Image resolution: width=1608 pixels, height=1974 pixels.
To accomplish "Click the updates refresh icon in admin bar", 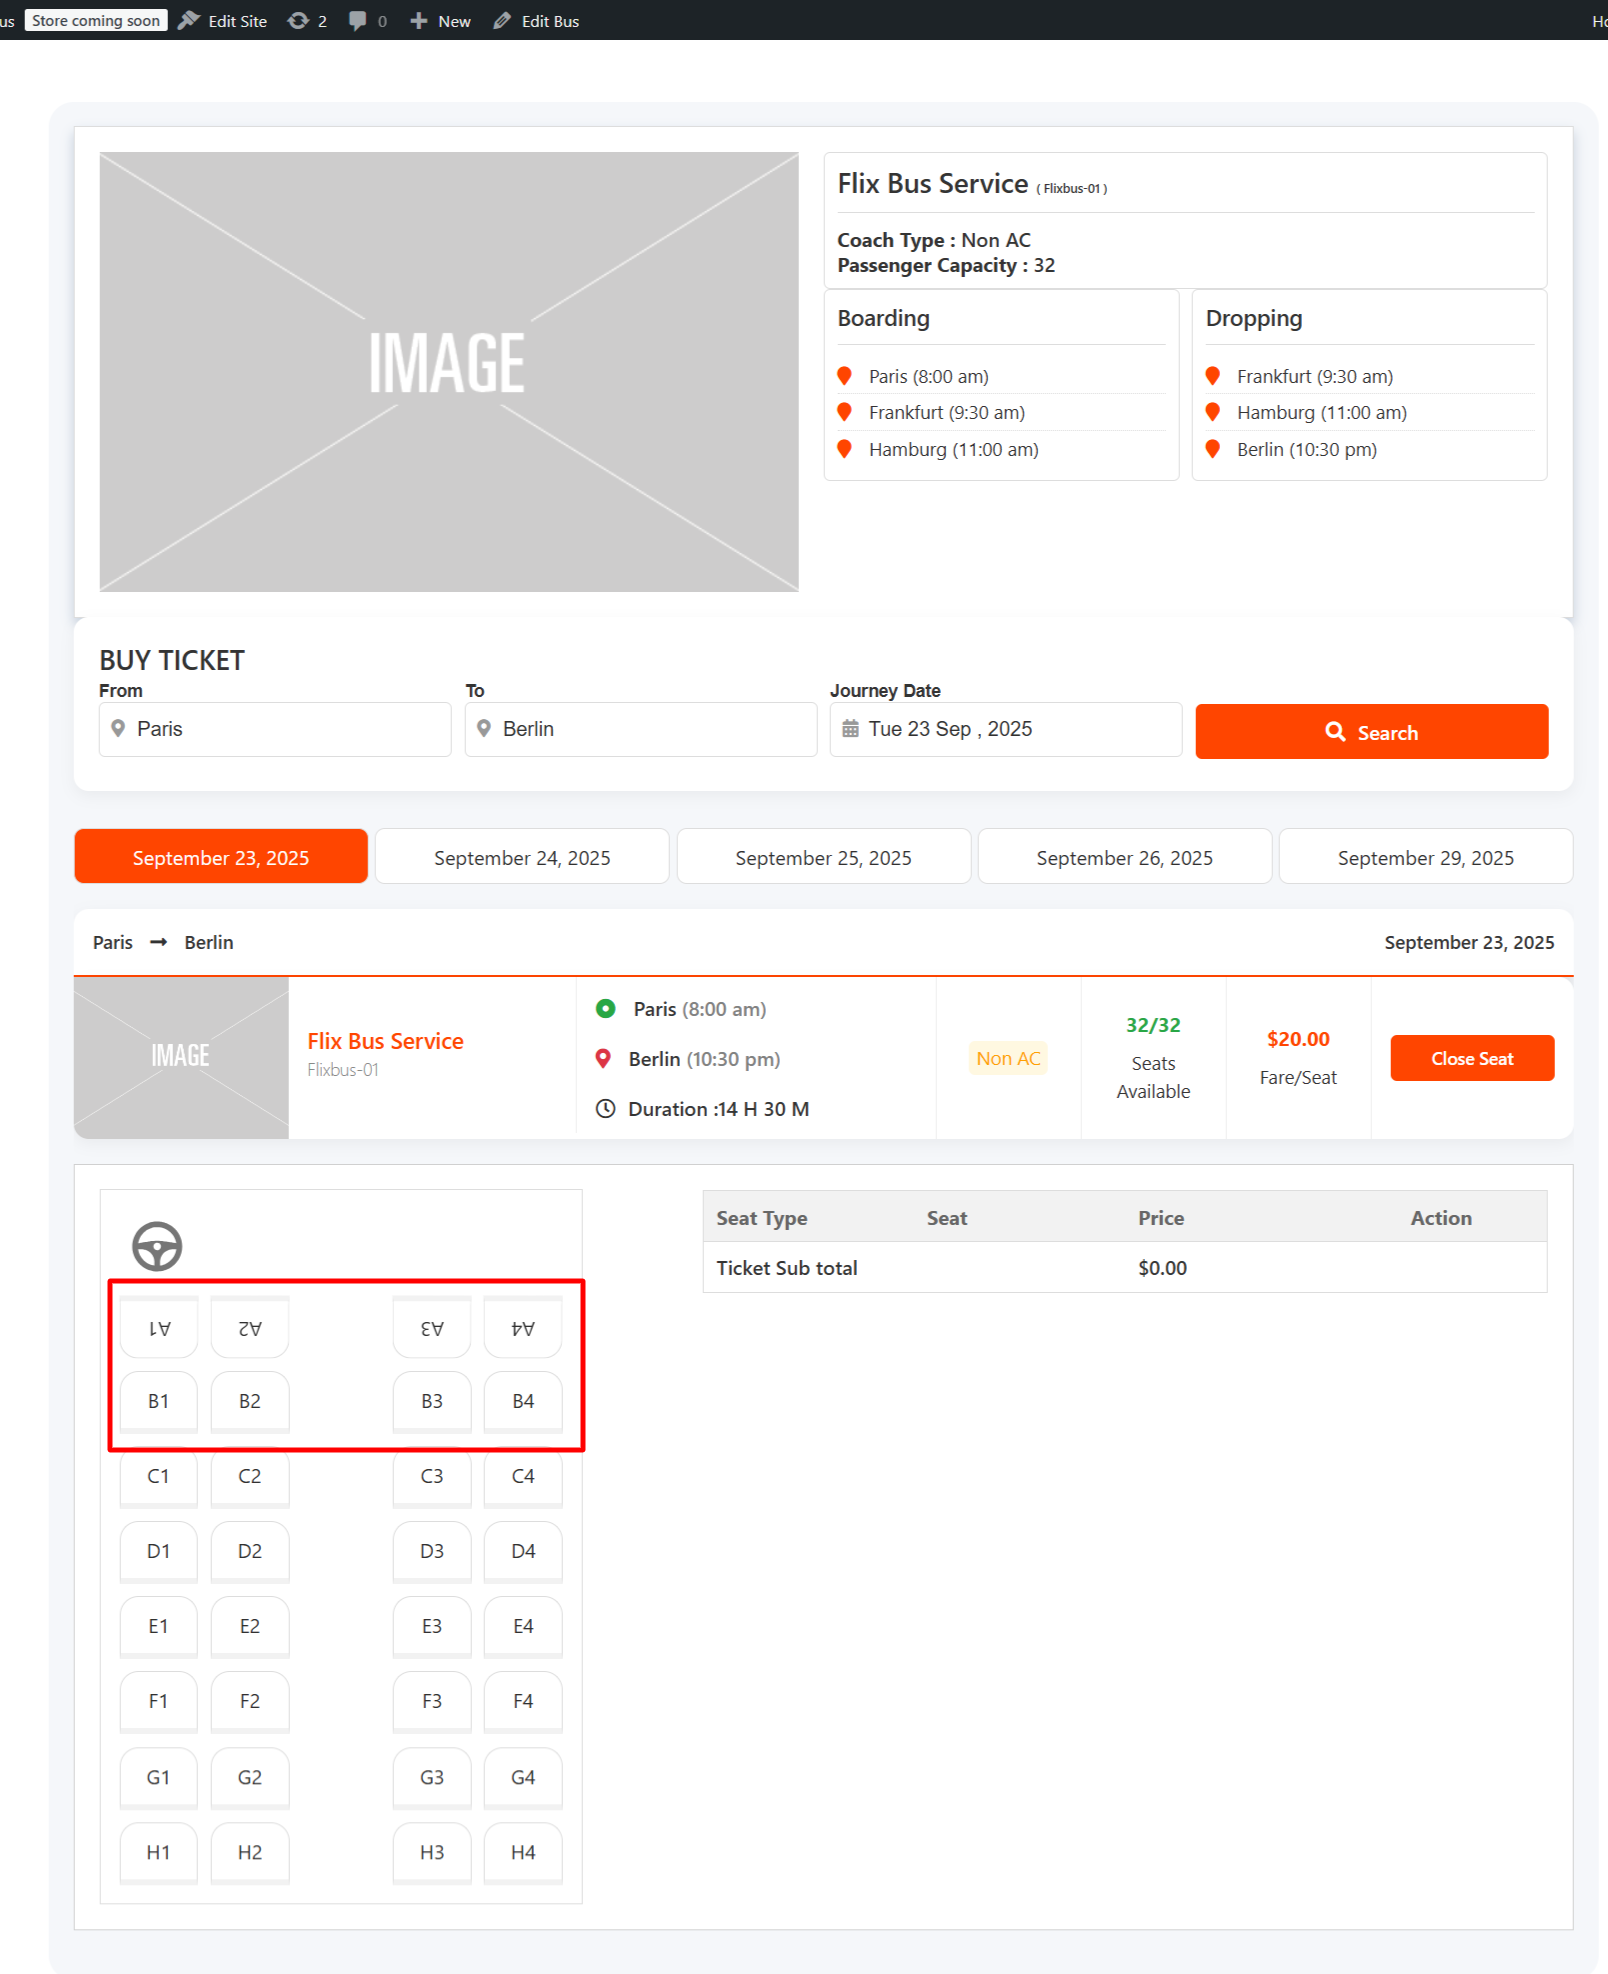I will (x=298, y=21).
